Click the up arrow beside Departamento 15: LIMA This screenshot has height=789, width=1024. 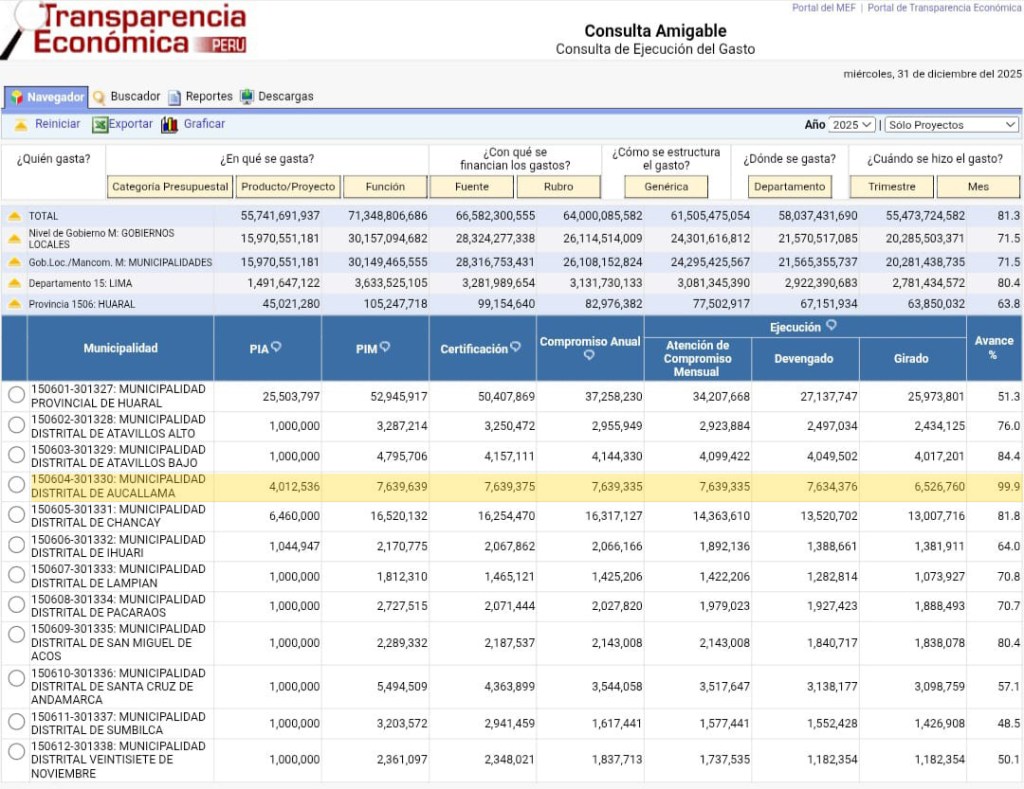pos(14,284)
